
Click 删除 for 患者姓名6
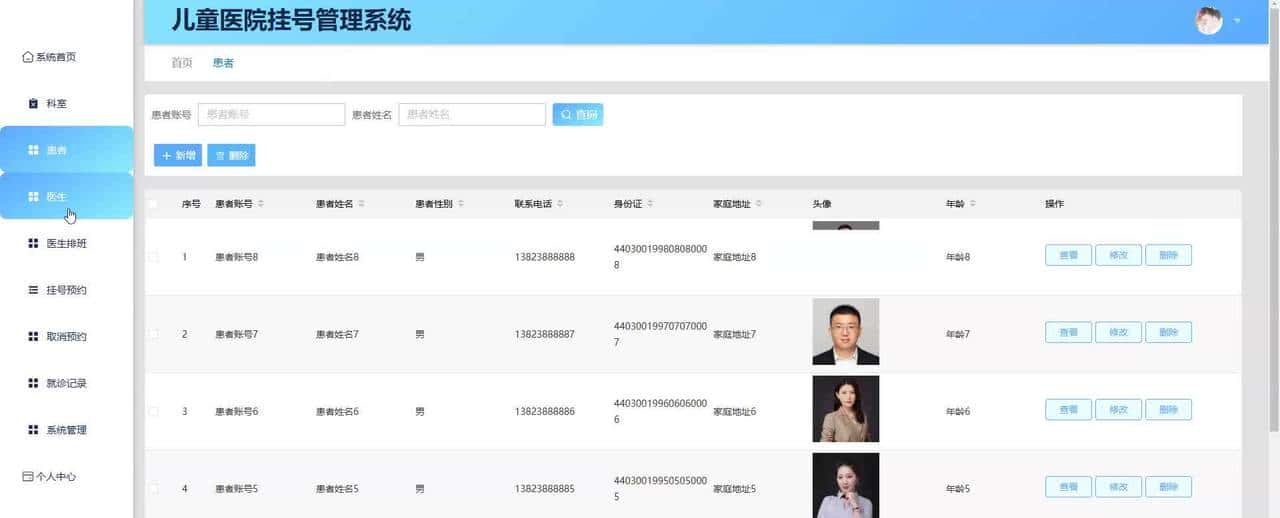click(x=1168, y=409)
